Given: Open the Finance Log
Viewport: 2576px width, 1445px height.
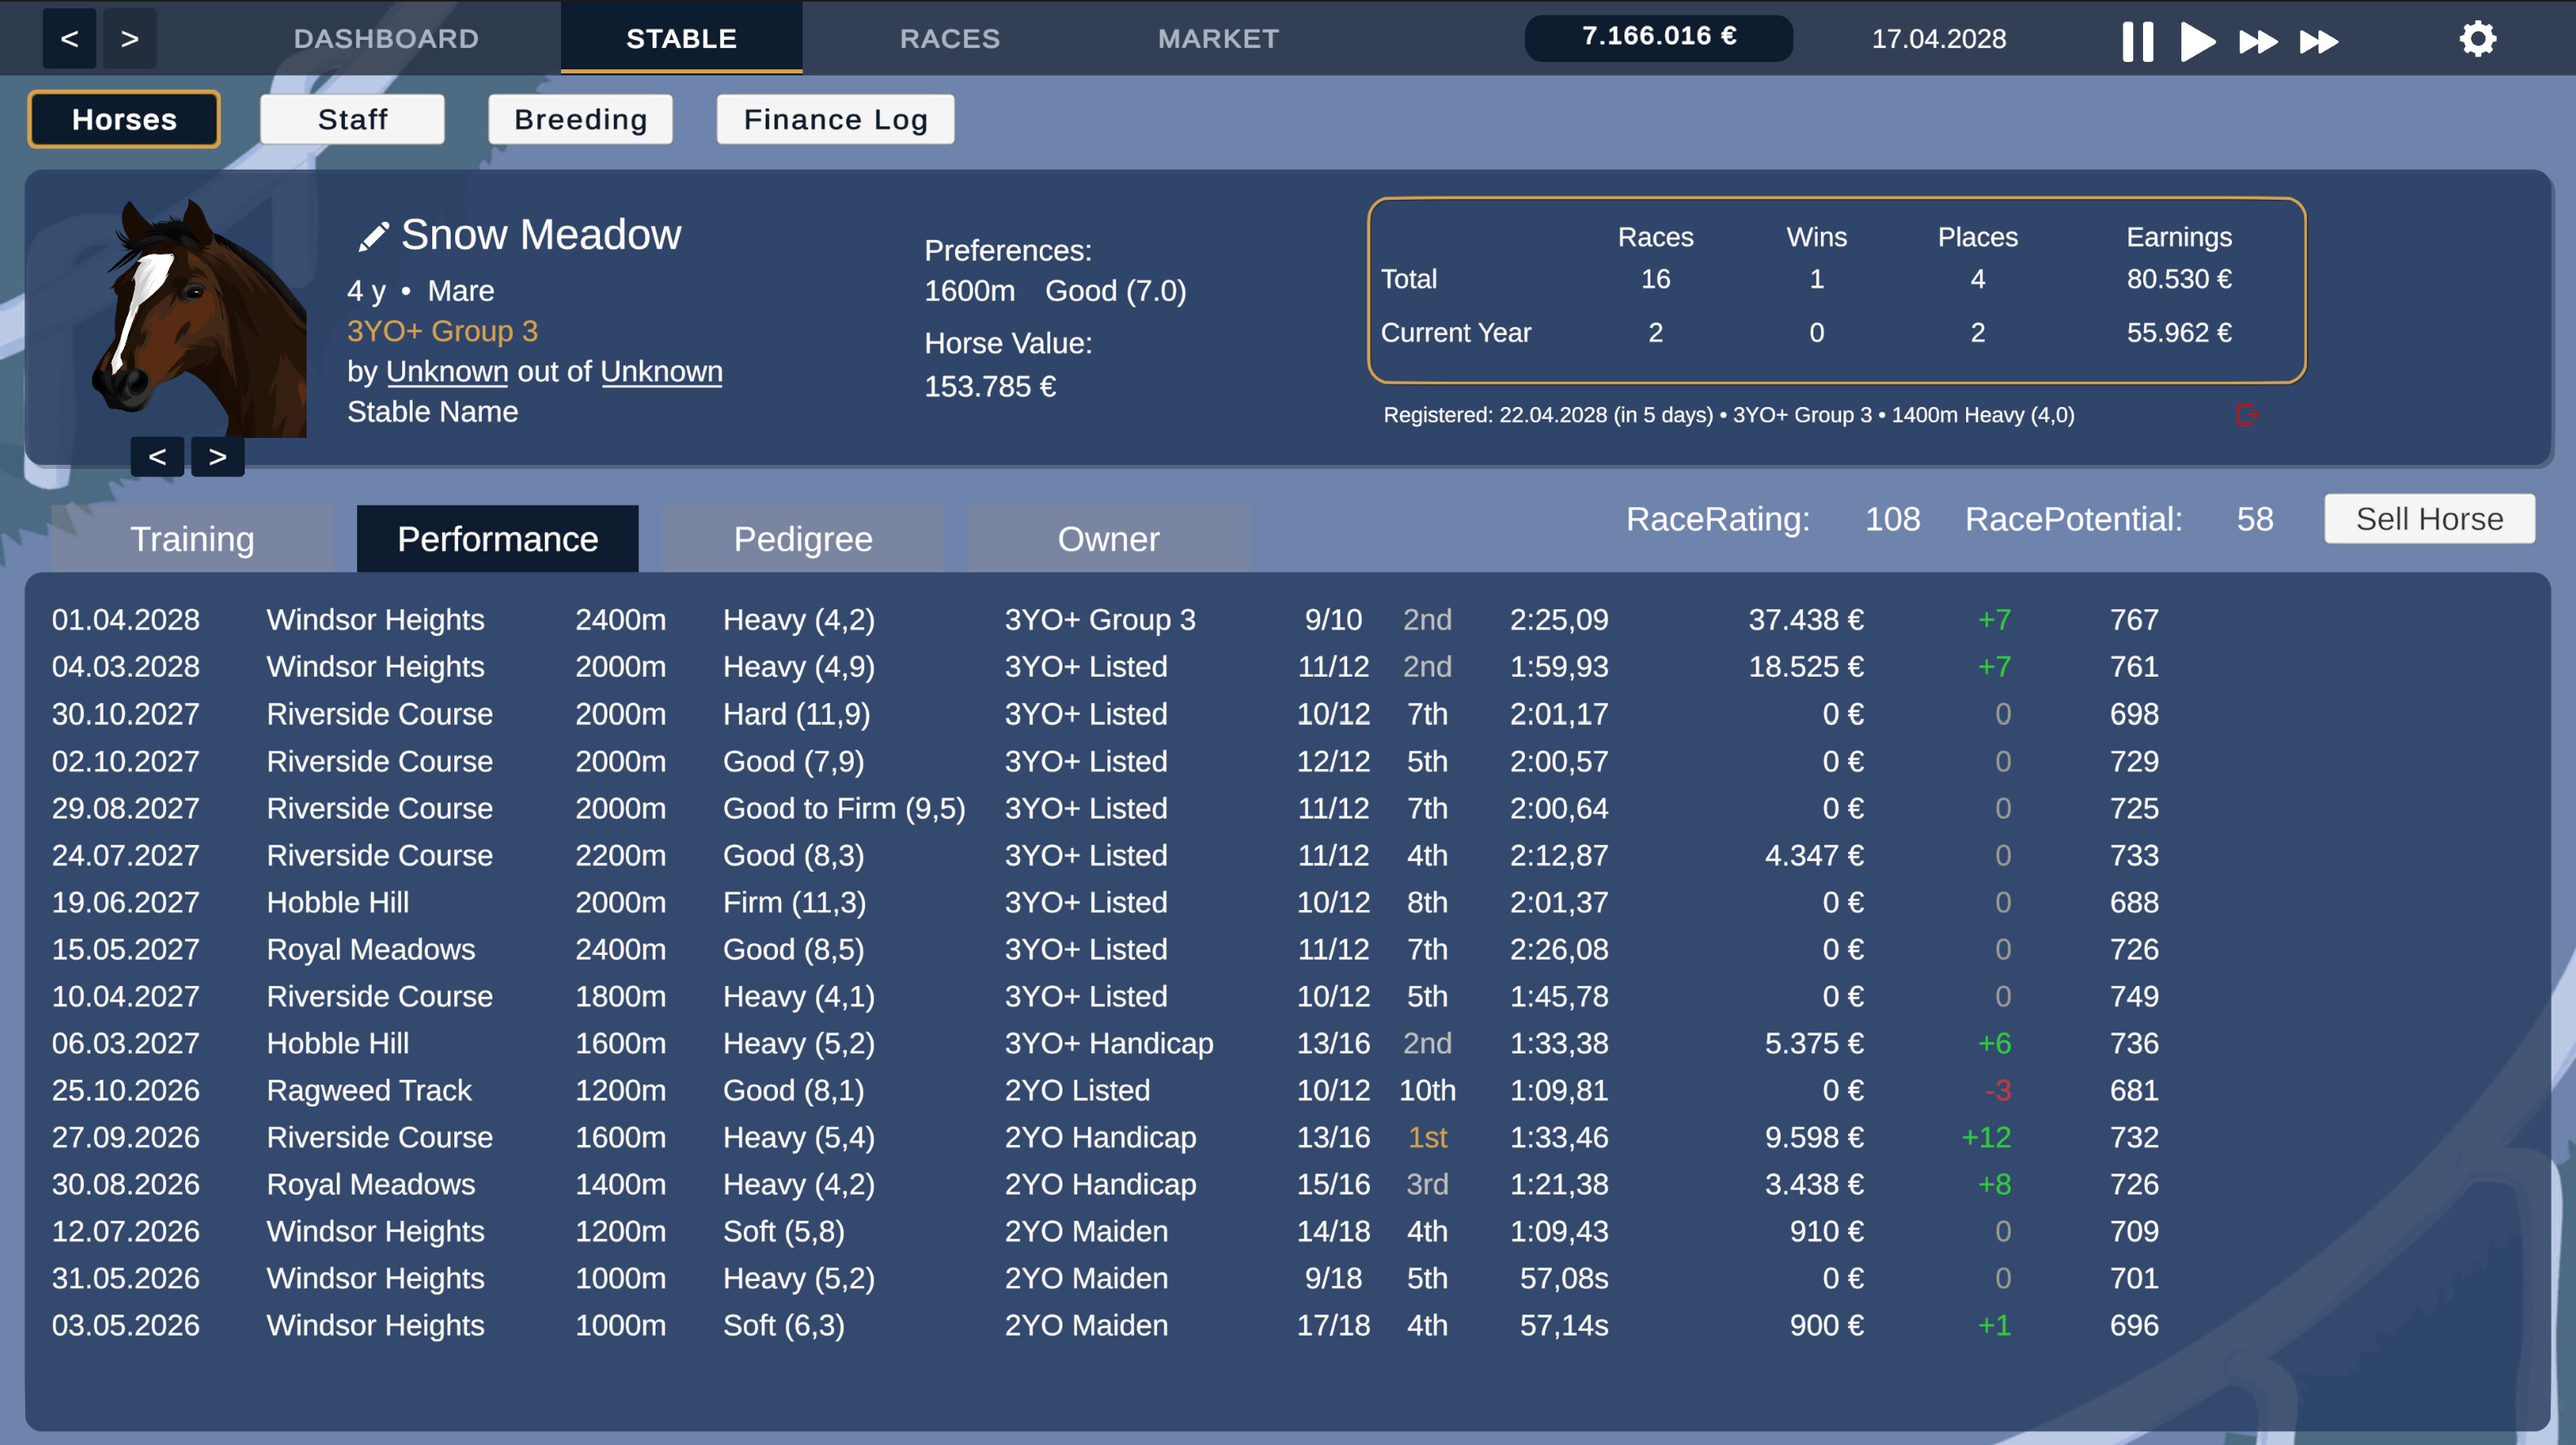Looking at the screenshot, I should click(x=835, y=119).
